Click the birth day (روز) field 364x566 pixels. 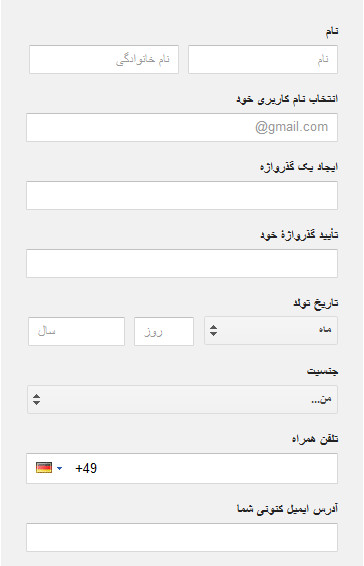(x=164, y=331)
